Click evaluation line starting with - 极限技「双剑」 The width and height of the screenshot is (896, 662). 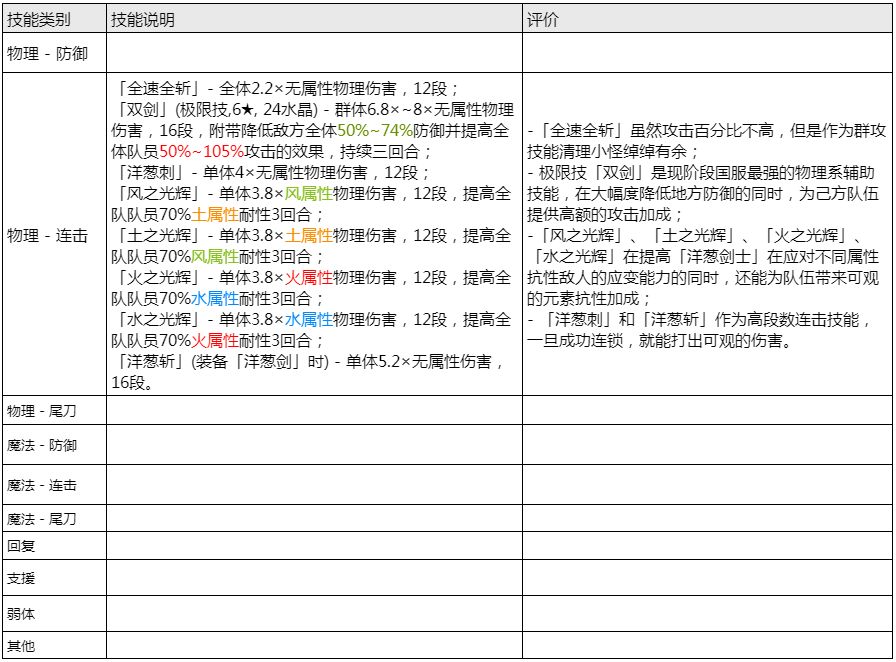click(701, 172)
